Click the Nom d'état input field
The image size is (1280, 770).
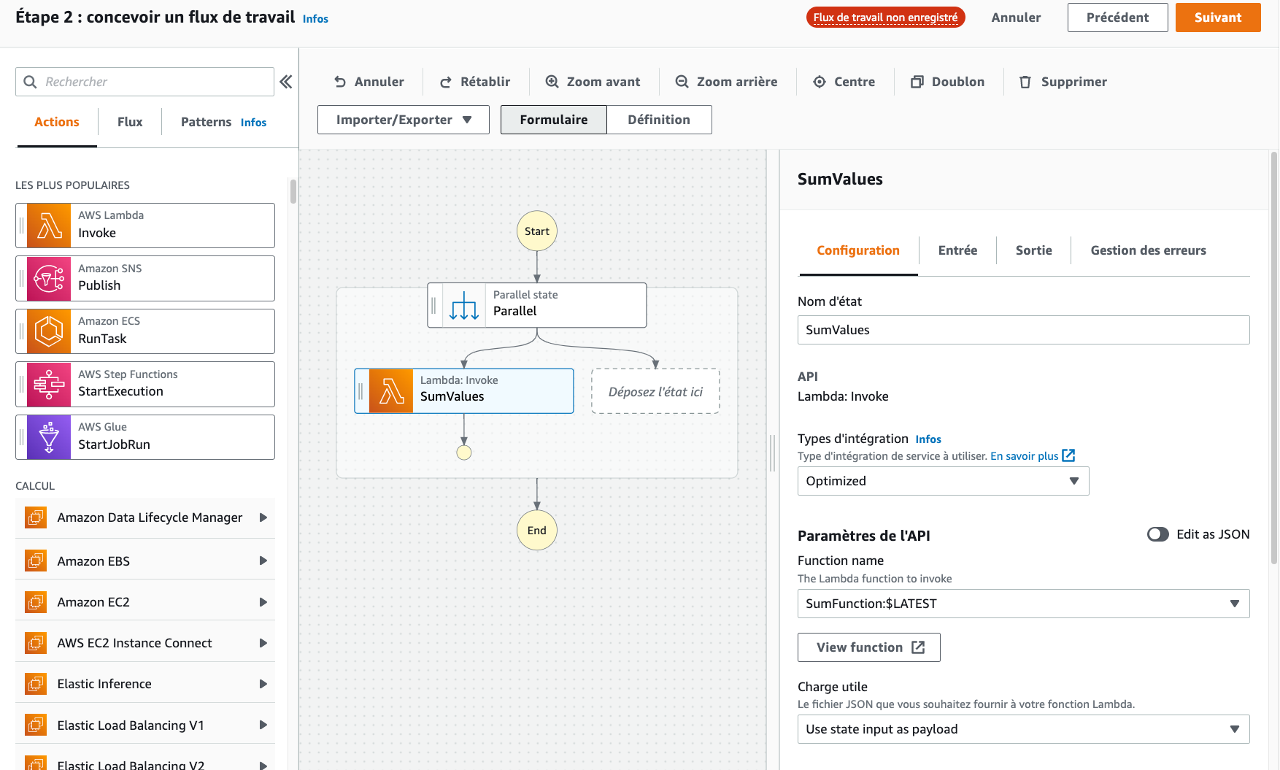1023,330
